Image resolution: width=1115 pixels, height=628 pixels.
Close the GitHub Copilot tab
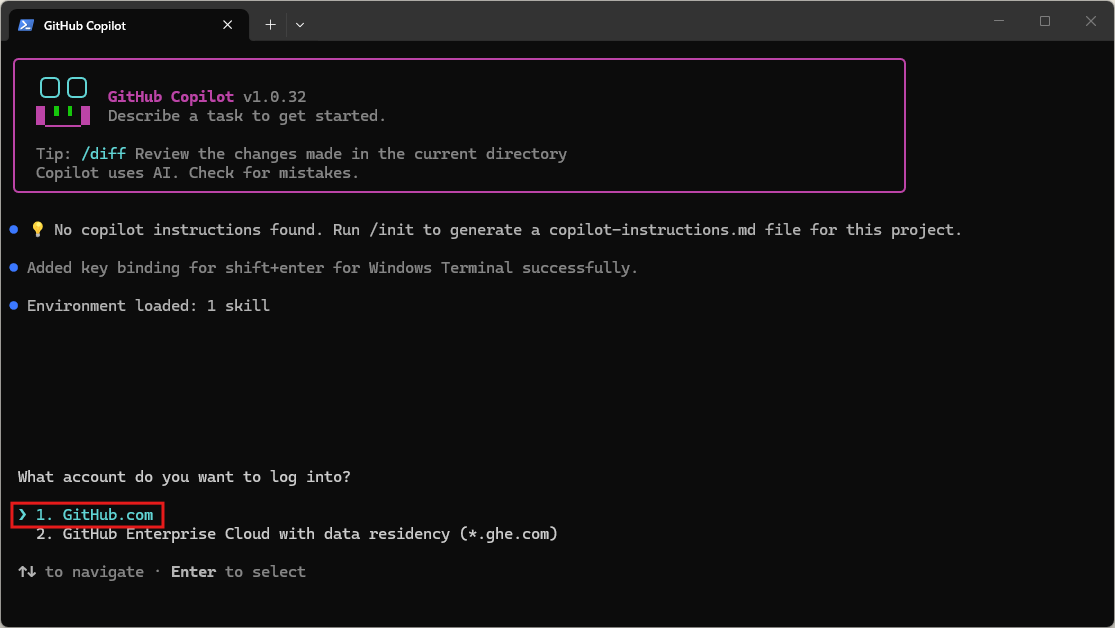coord(230,25)
